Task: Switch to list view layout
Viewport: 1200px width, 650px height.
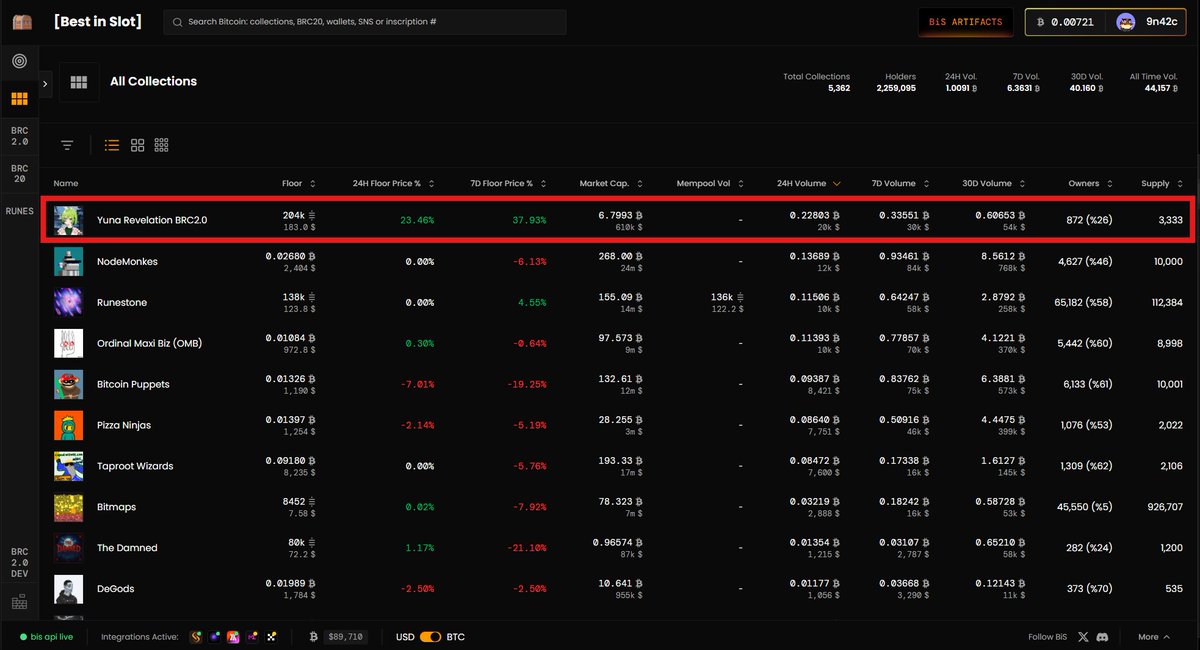Action: tap(112, 145)
